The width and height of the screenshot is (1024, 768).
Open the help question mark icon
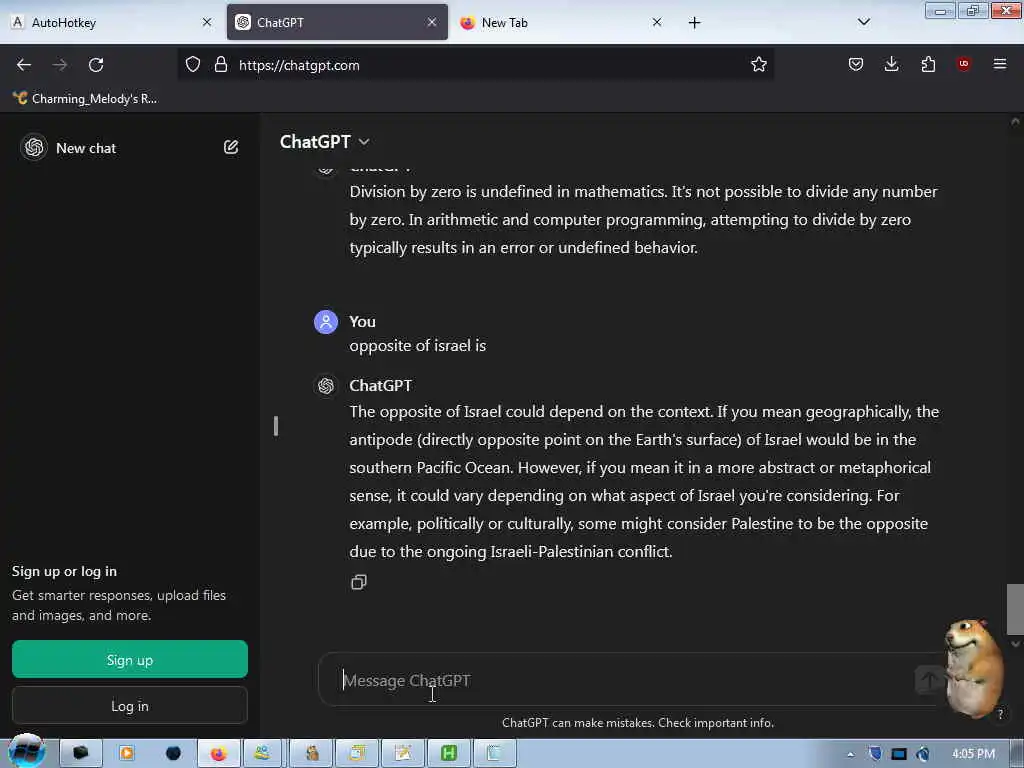click(x=1000, y=714)
